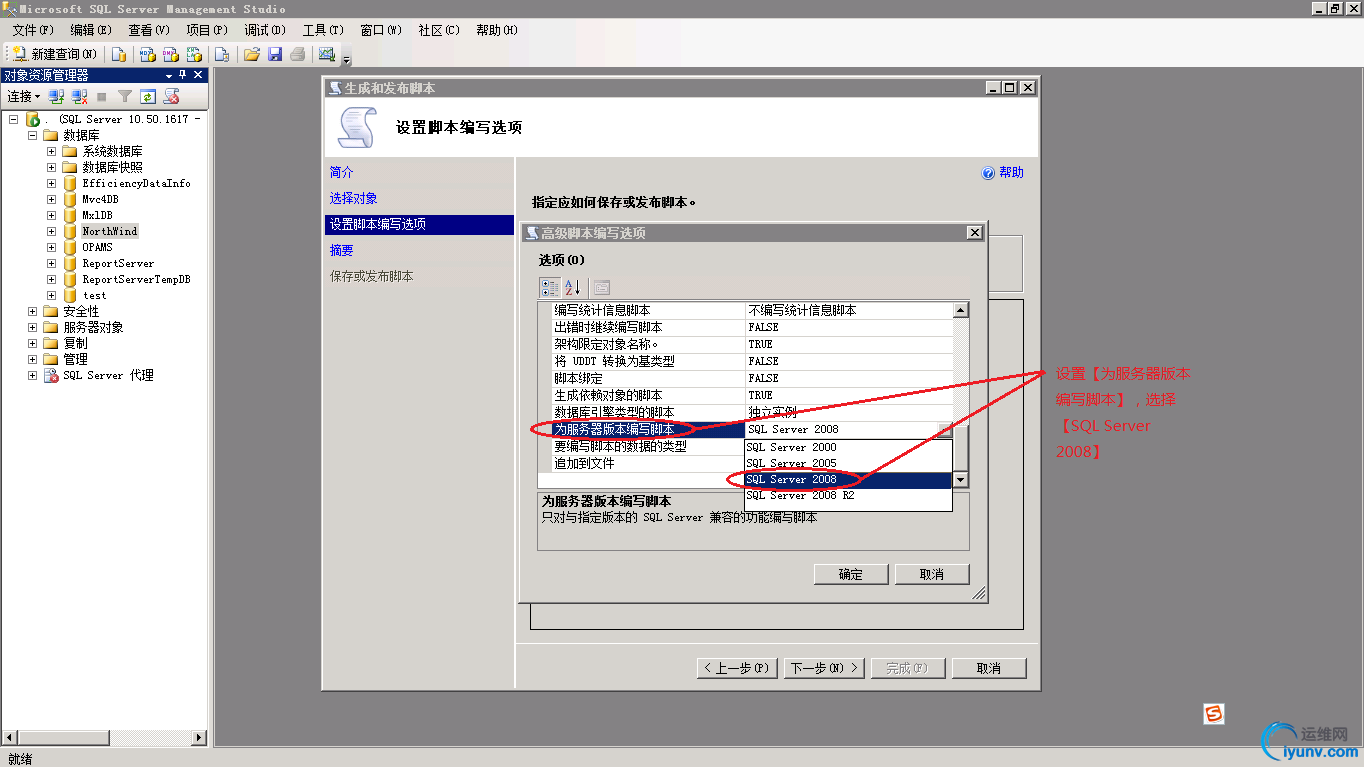
Task: Click Object Explorer horizontal scroll right arrow
Action: tap(199, 738)
